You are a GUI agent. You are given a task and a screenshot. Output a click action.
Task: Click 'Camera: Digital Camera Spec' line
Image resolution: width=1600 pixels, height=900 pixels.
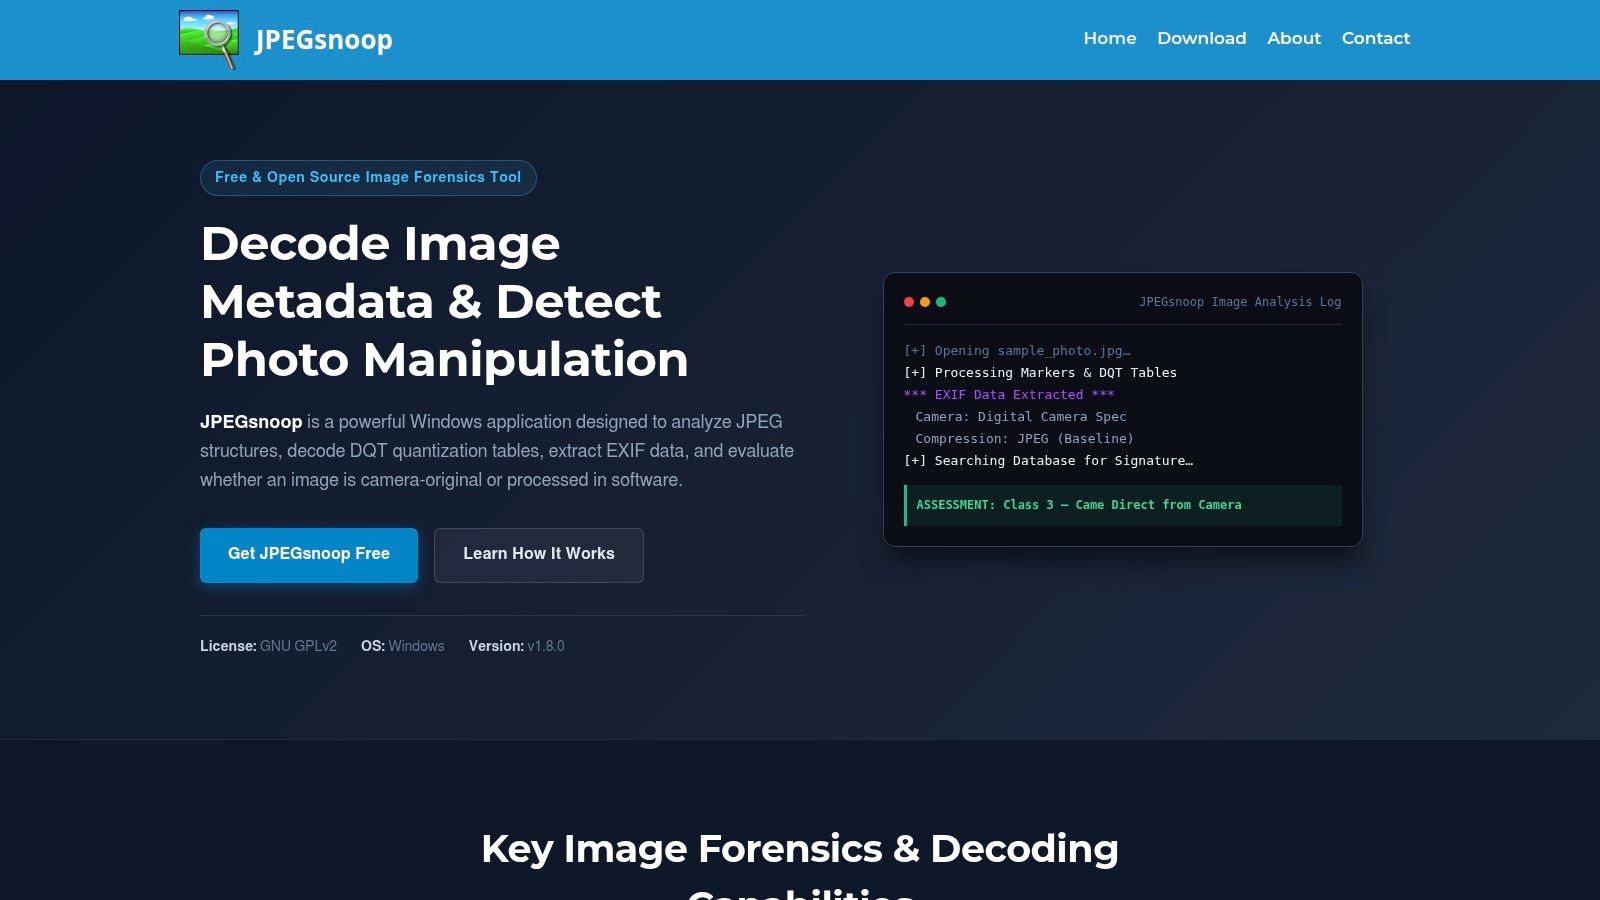1021,417
